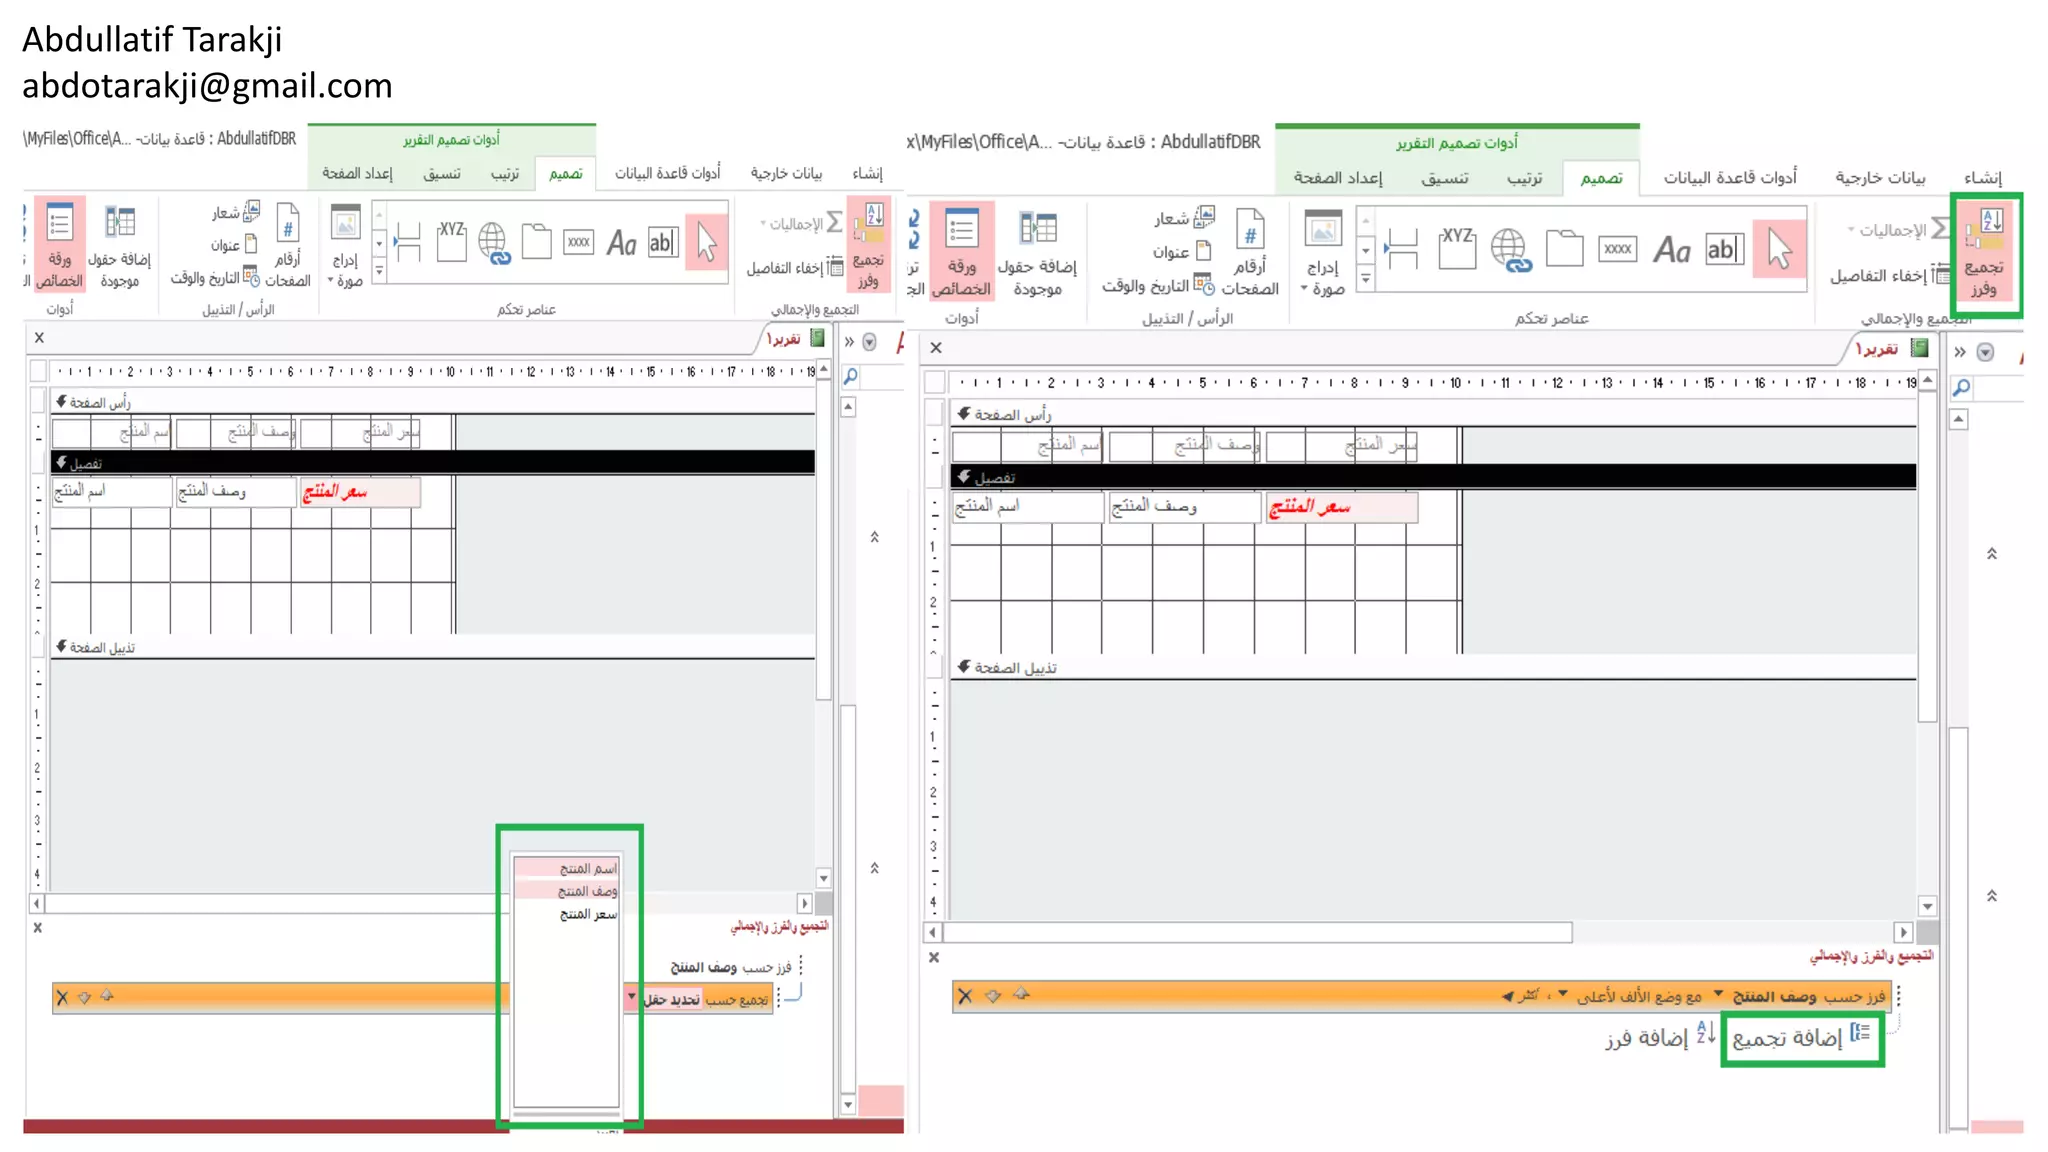
Task: Choose سعر المنتج from the field list
Action: [587, 914]
